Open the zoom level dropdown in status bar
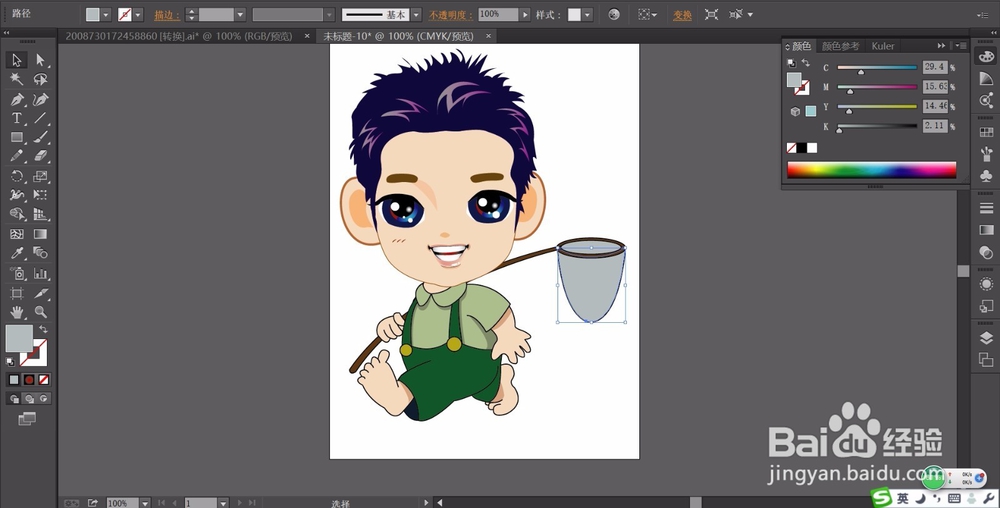Viewport: 1000px width, 508px height. coord(145,503)
